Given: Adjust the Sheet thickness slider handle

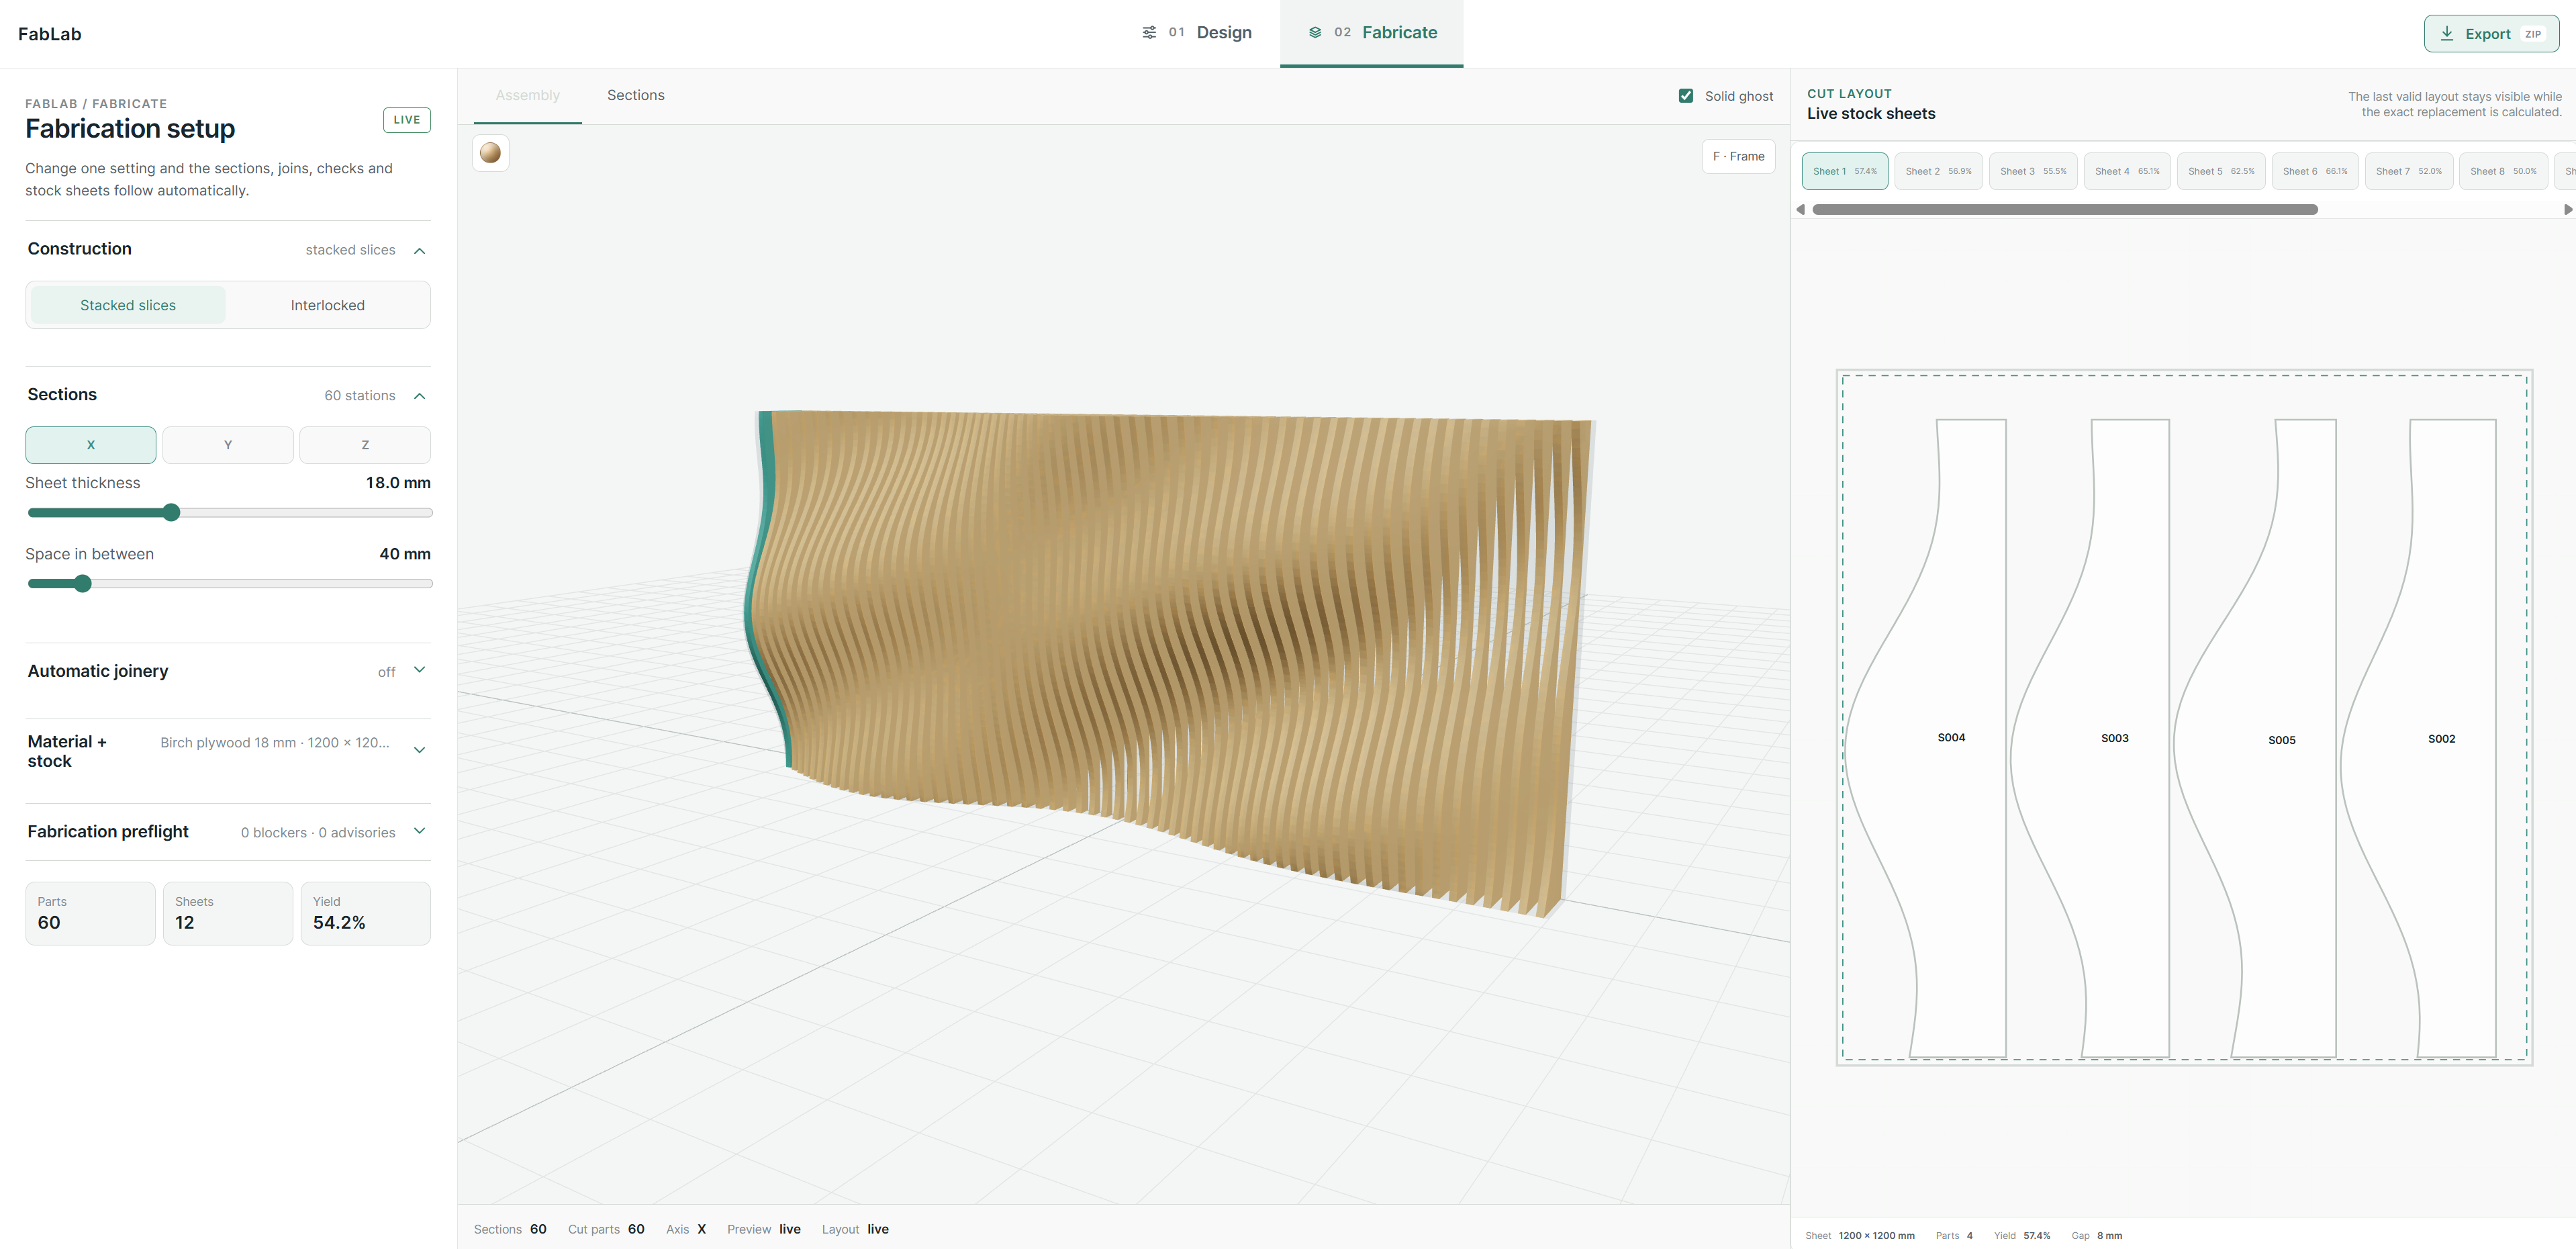Looking at the screenshot, I should (171, 513).
